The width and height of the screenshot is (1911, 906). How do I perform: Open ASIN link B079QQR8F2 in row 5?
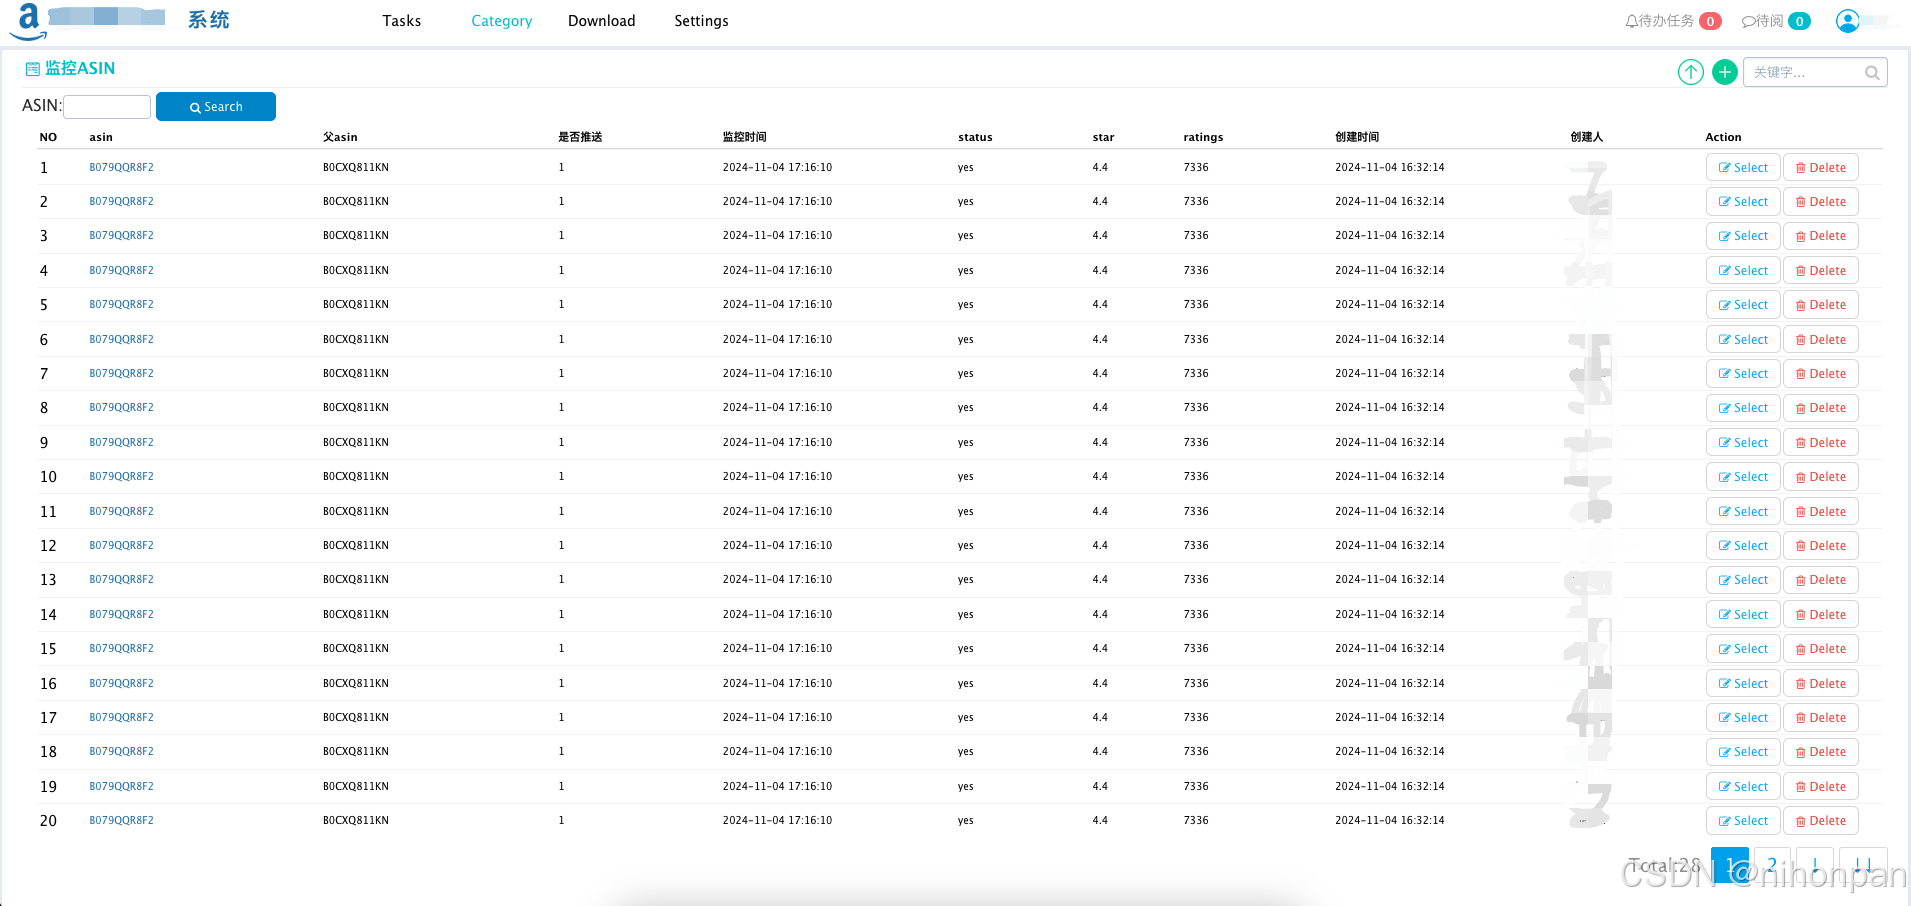pyautogui.click(x=121, y=304)
